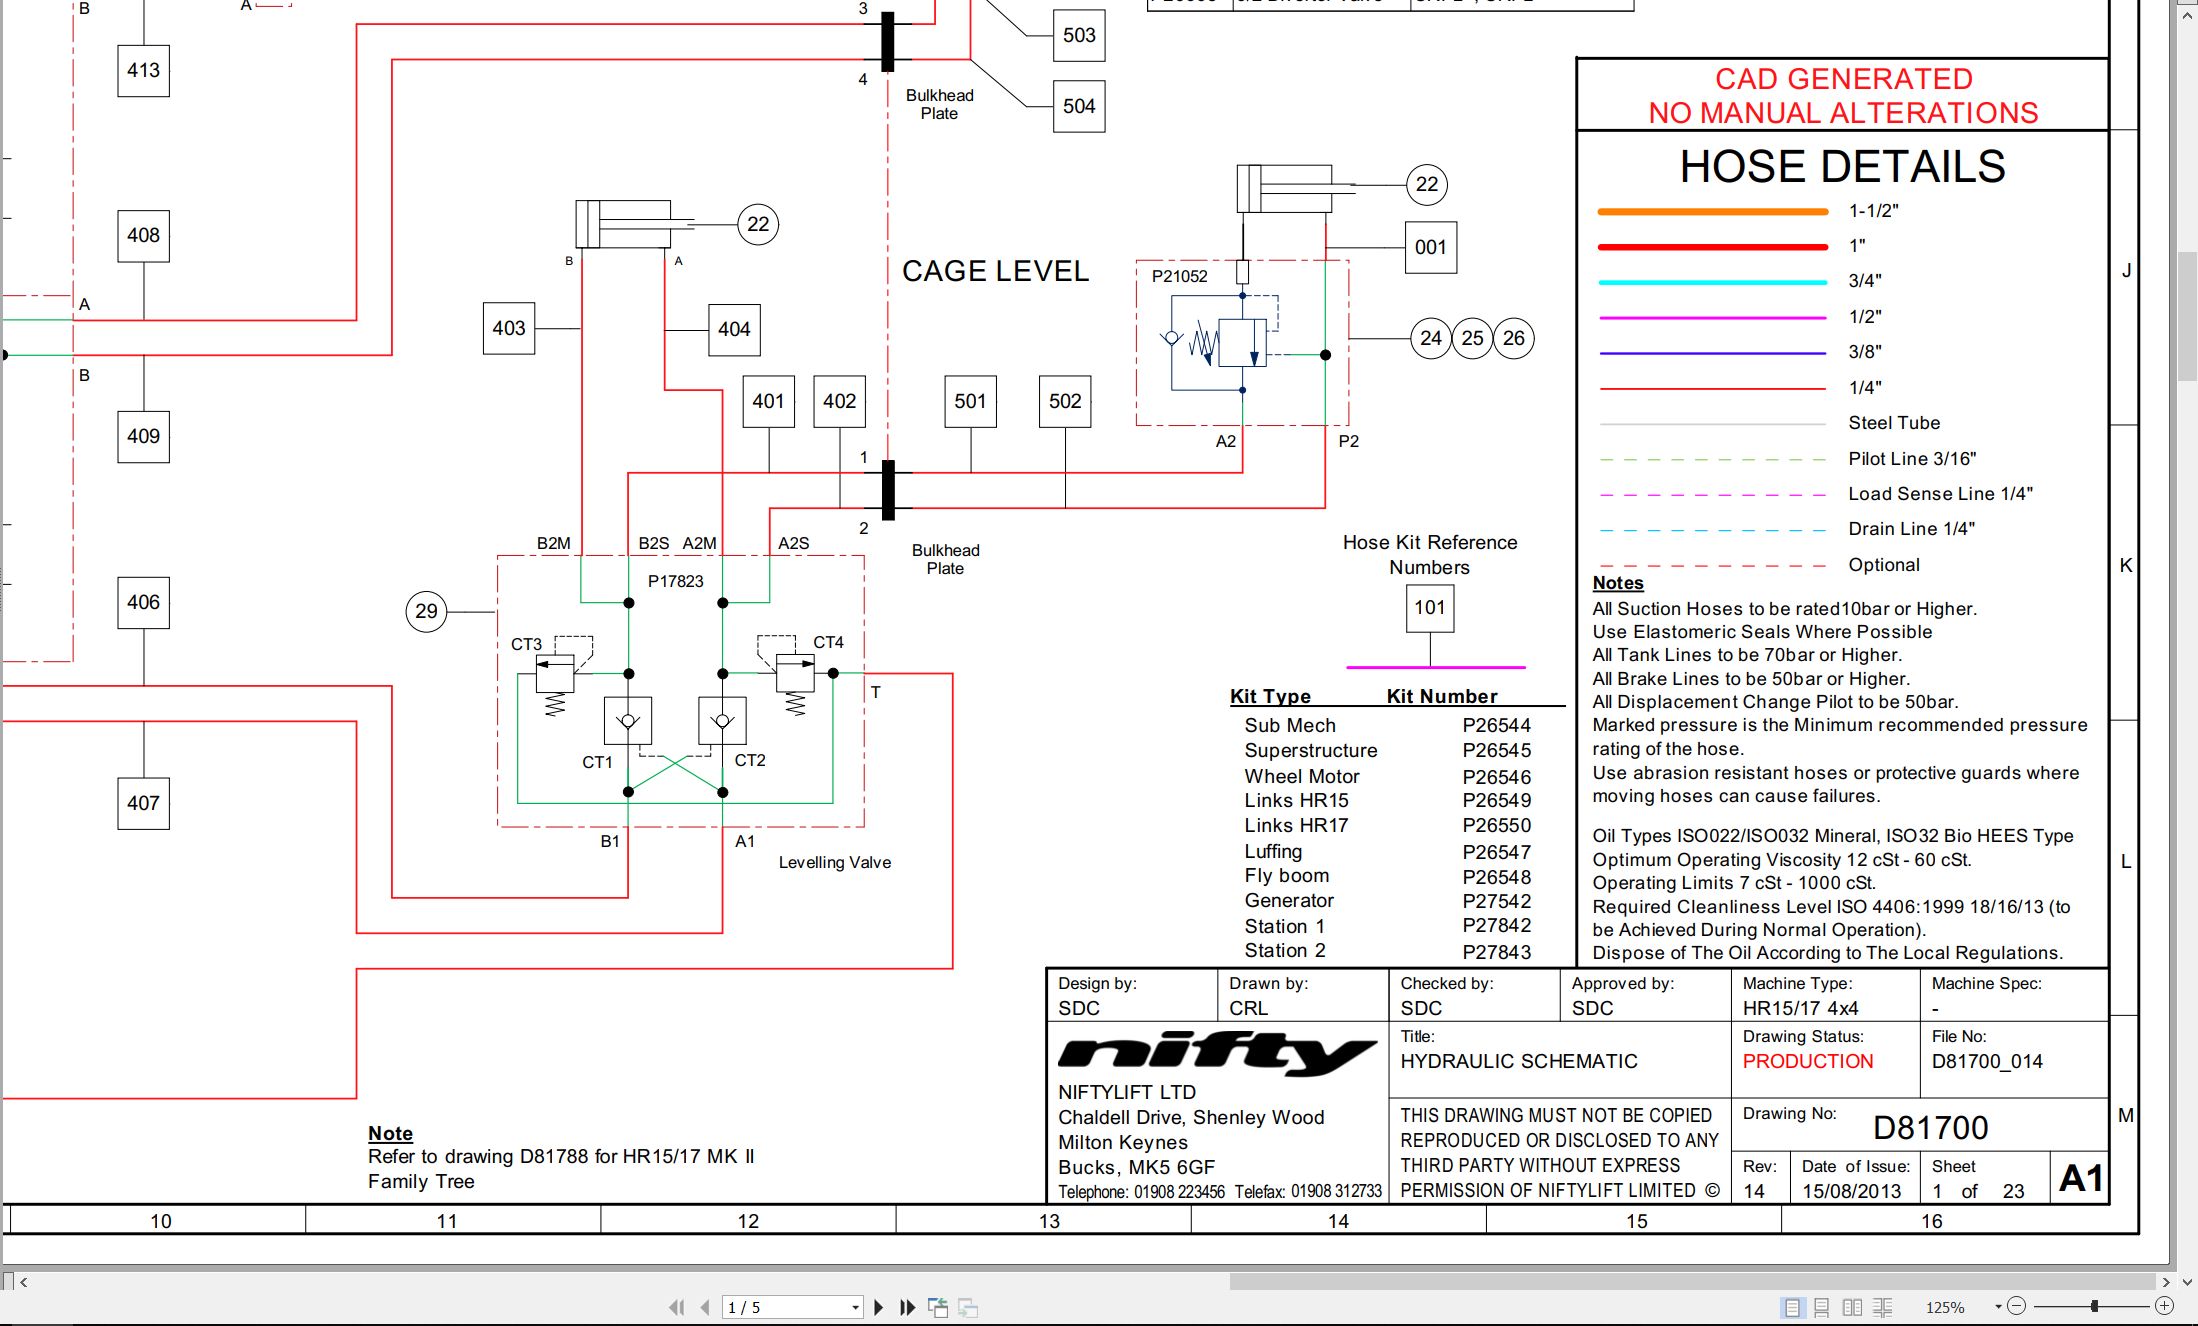Click the circled item number 24

(1431, 338)
